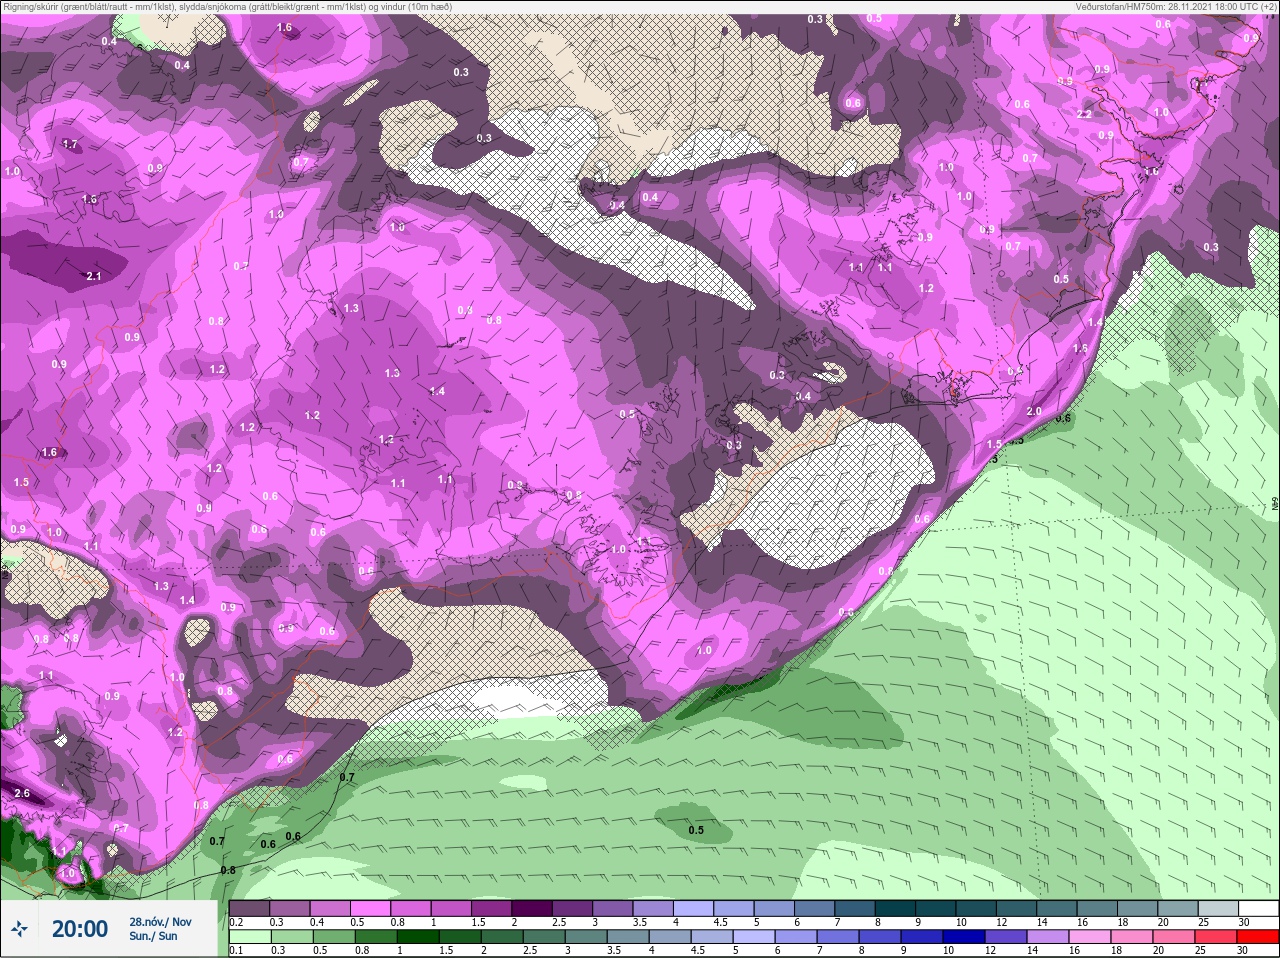Viewport: 1280px width, 958px height.
Task: Click the 2.0 precipitation value on the coast
Action: pyautogui.click(x=1034, y=411)
